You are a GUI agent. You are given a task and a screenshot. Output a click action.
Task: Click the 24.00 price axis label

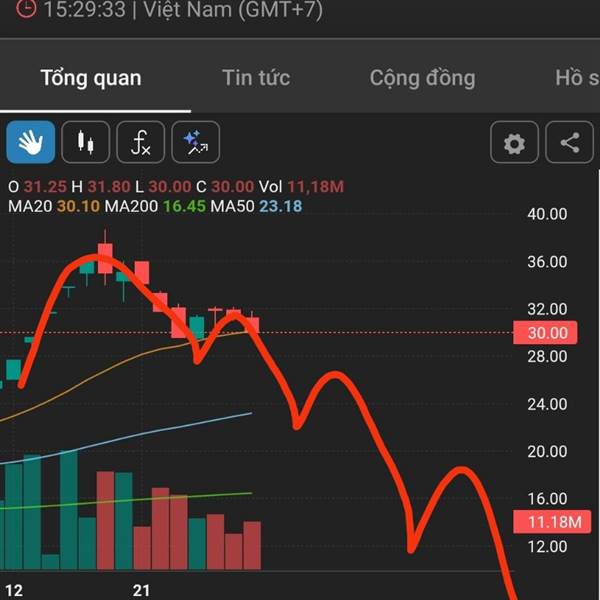tap(547, 404)
